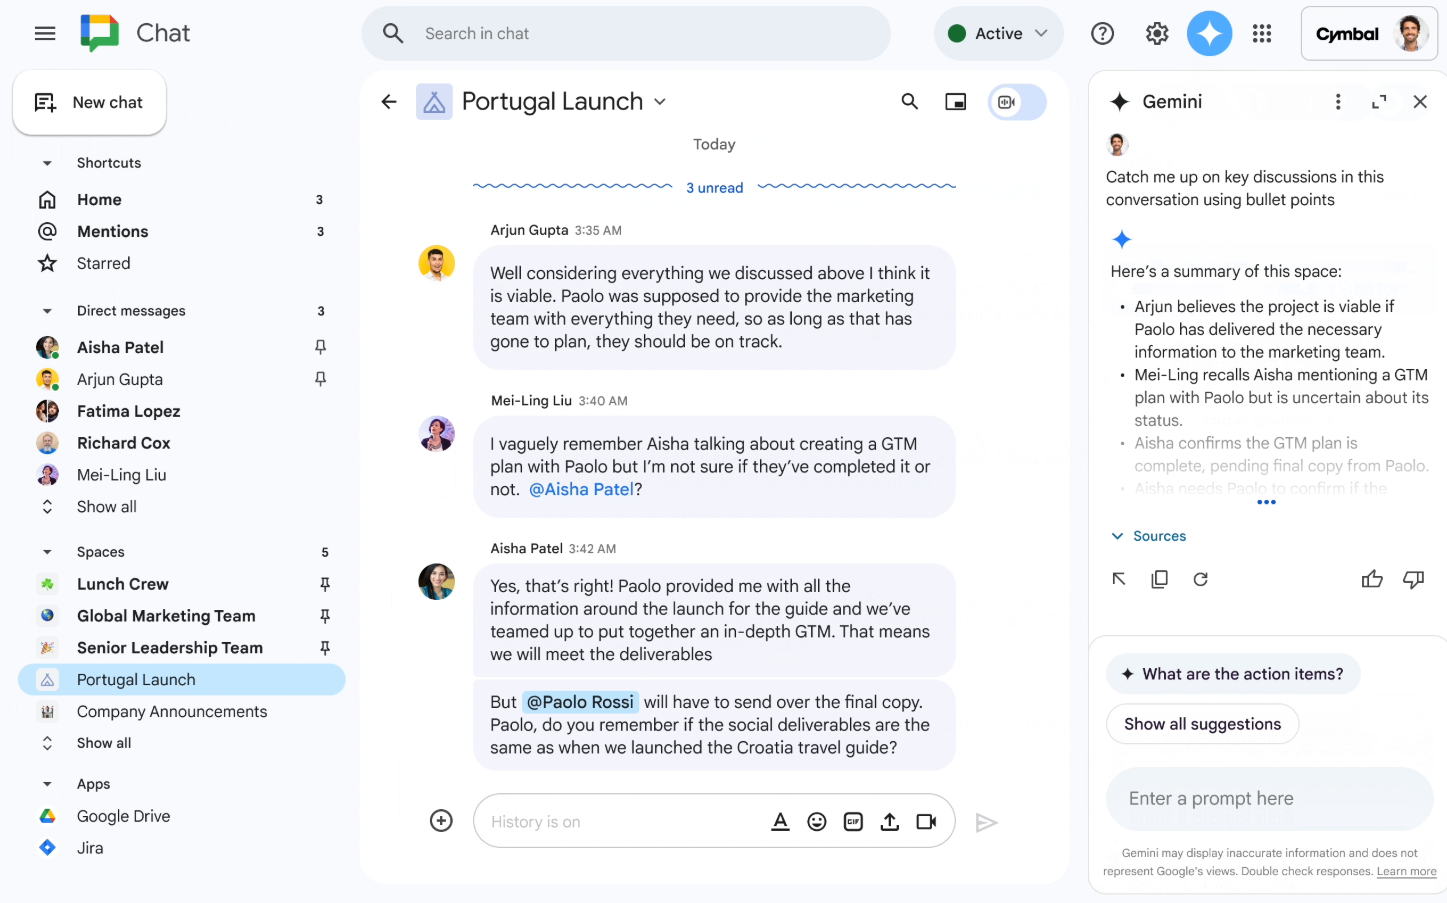Jump to the 3 unread marker
Image resolution: width=1447 pixels, height=903 pixels.
(714, 188)
